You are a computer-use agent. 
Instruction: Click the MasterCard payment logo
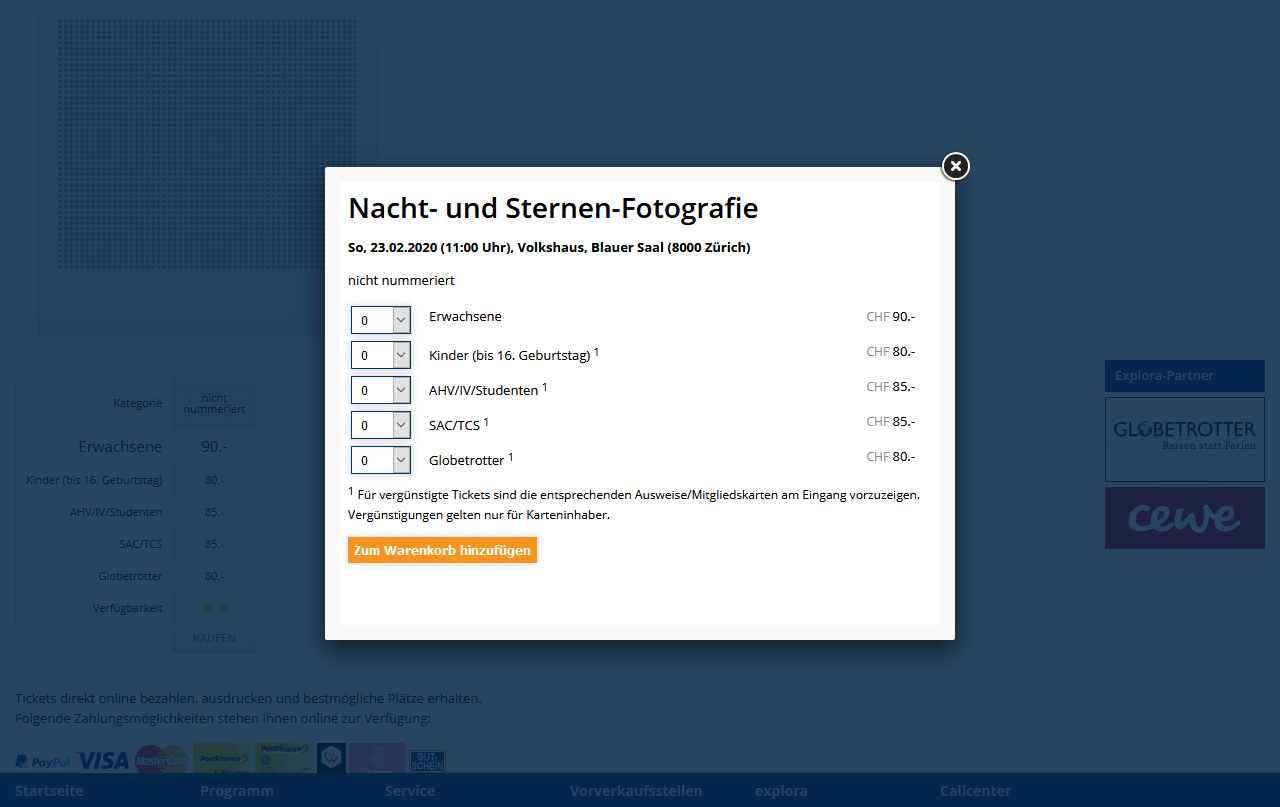coord(161,760)
